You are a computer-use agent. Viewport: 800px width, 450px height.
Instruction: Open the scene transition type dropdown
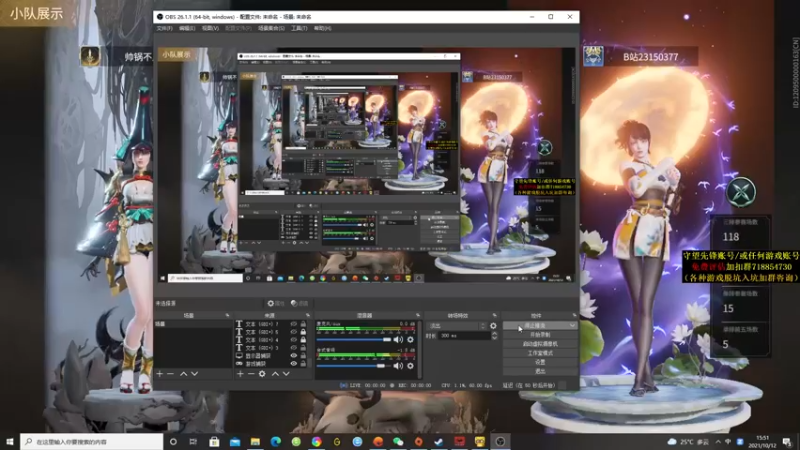coord(457,326)
